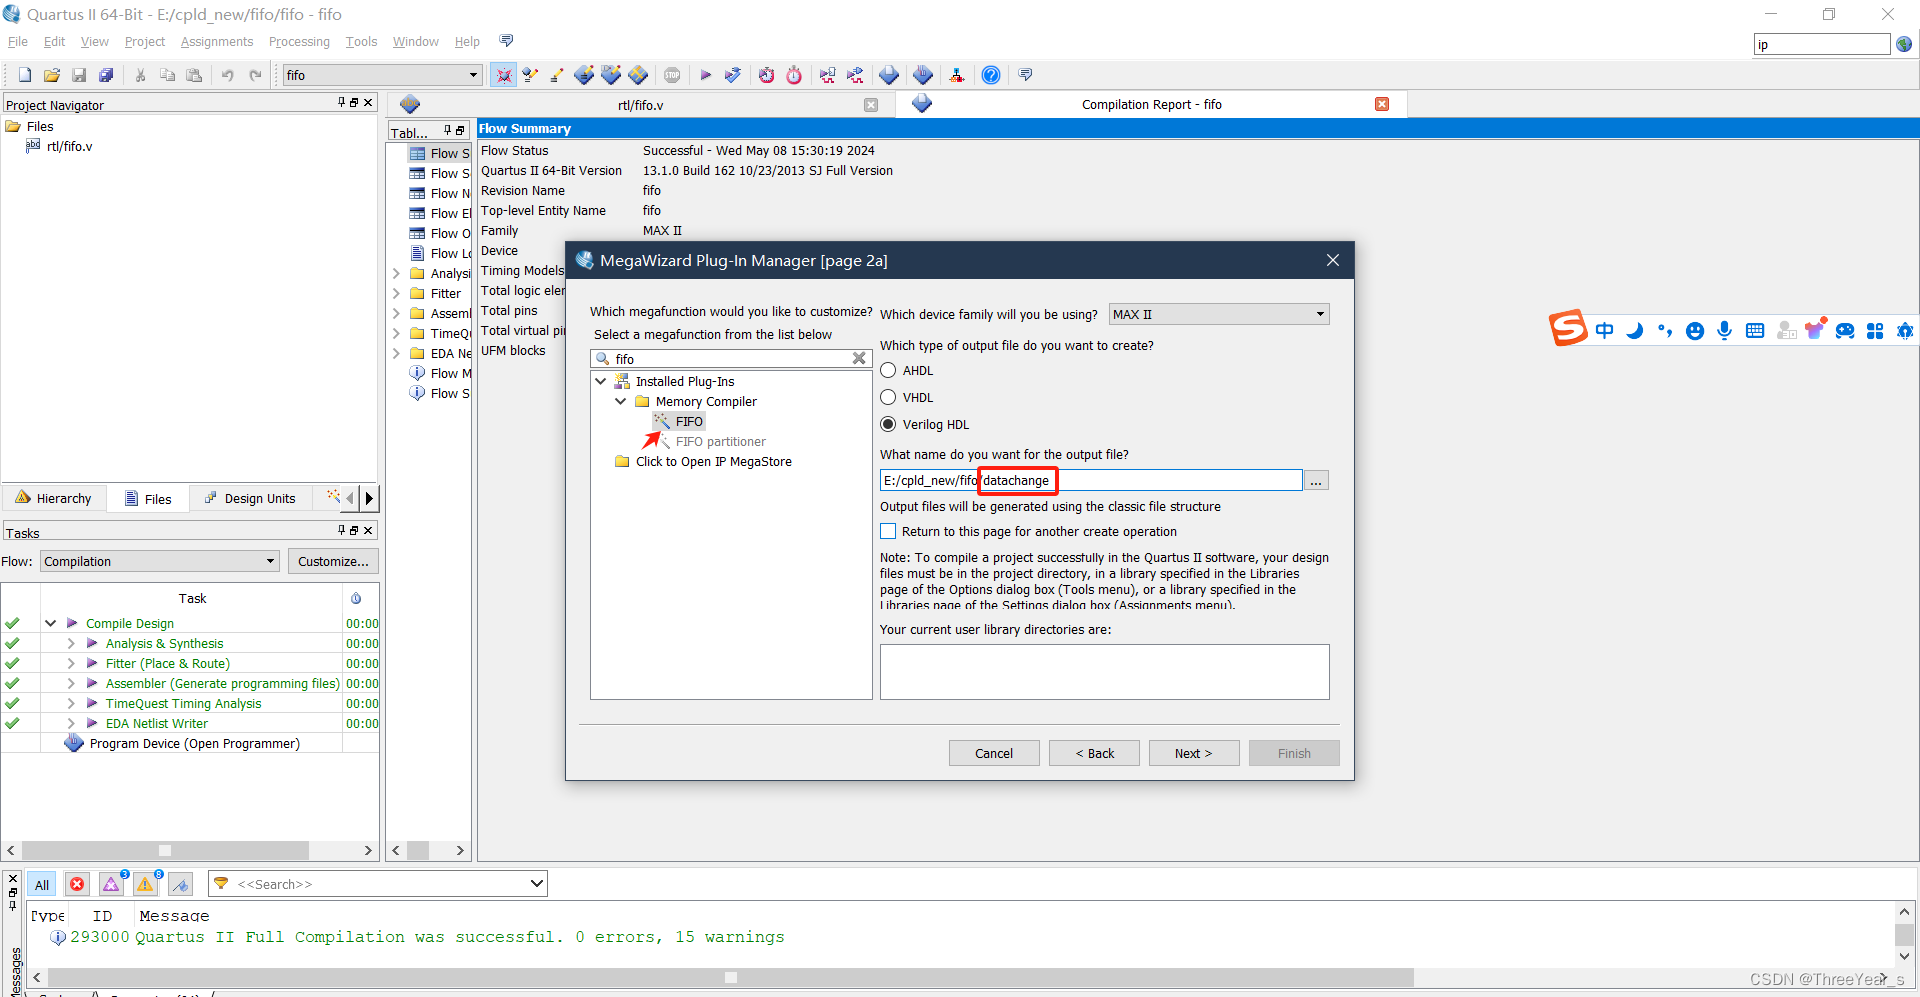1920x997 pixels.
Task: Click the flagged messages filter icon
Action: point(181,884)
